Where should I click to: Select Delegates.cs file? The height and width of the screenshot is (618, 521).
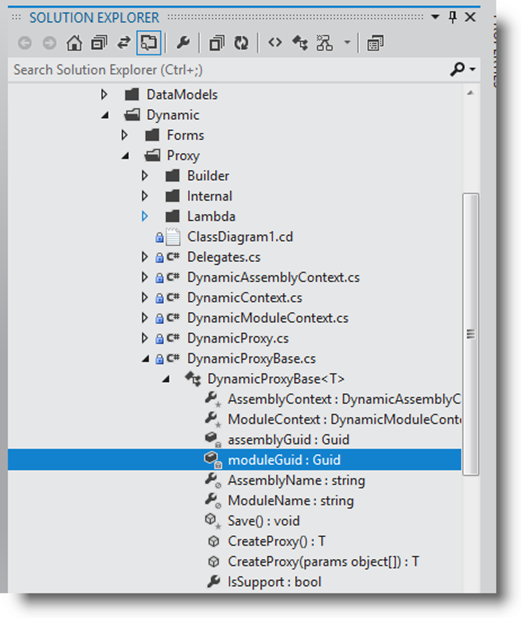click(223, 257)
